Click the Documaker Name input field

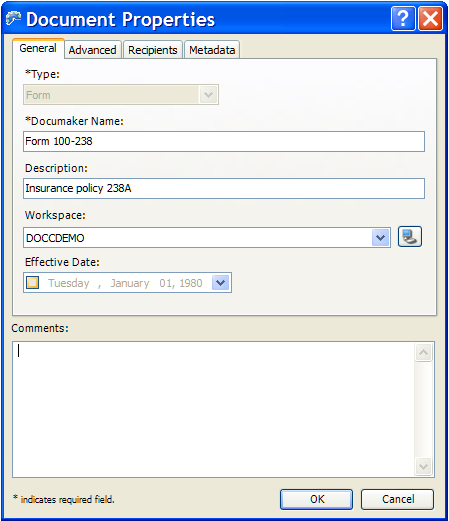click(x=224, y=141)
